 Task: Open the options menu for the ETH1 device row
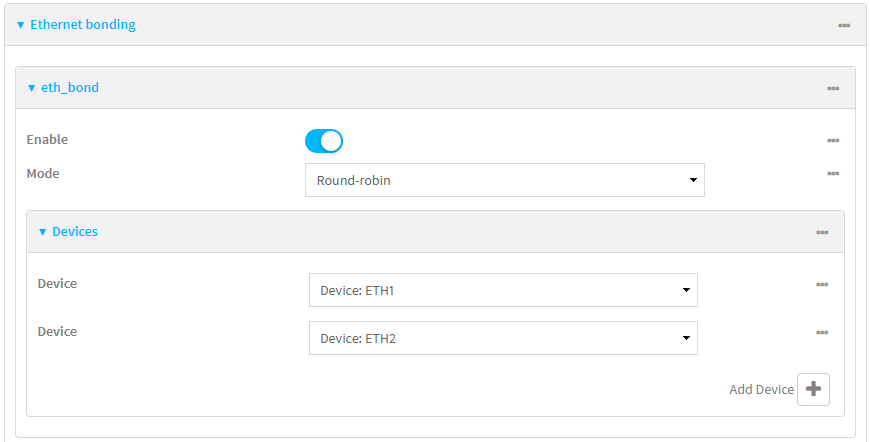(821, 285)
